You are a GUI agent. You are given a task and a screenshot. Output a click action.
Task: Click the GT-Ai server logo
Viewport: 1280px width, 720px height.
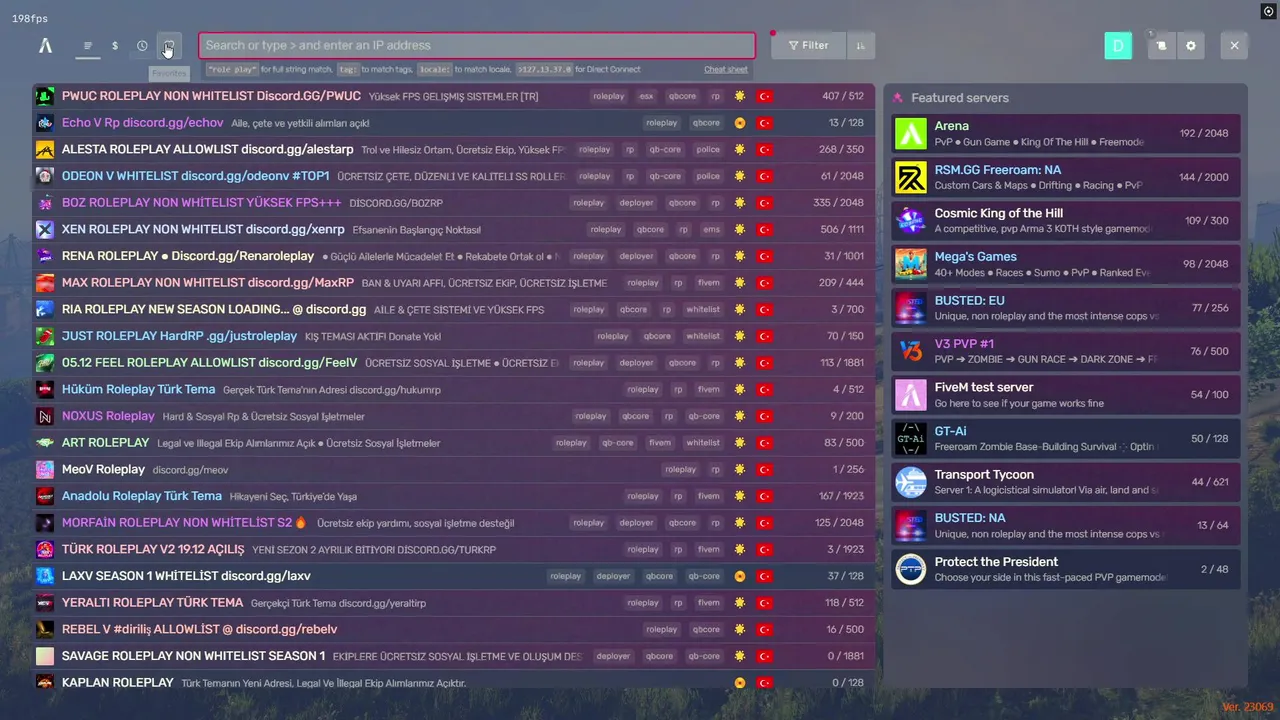[910, 438]
